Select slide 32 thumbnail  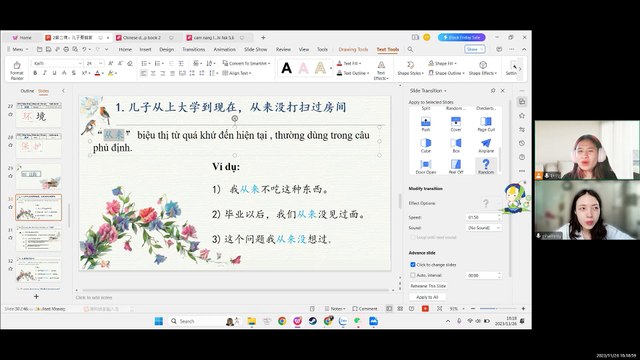click(x=38, y=269)
